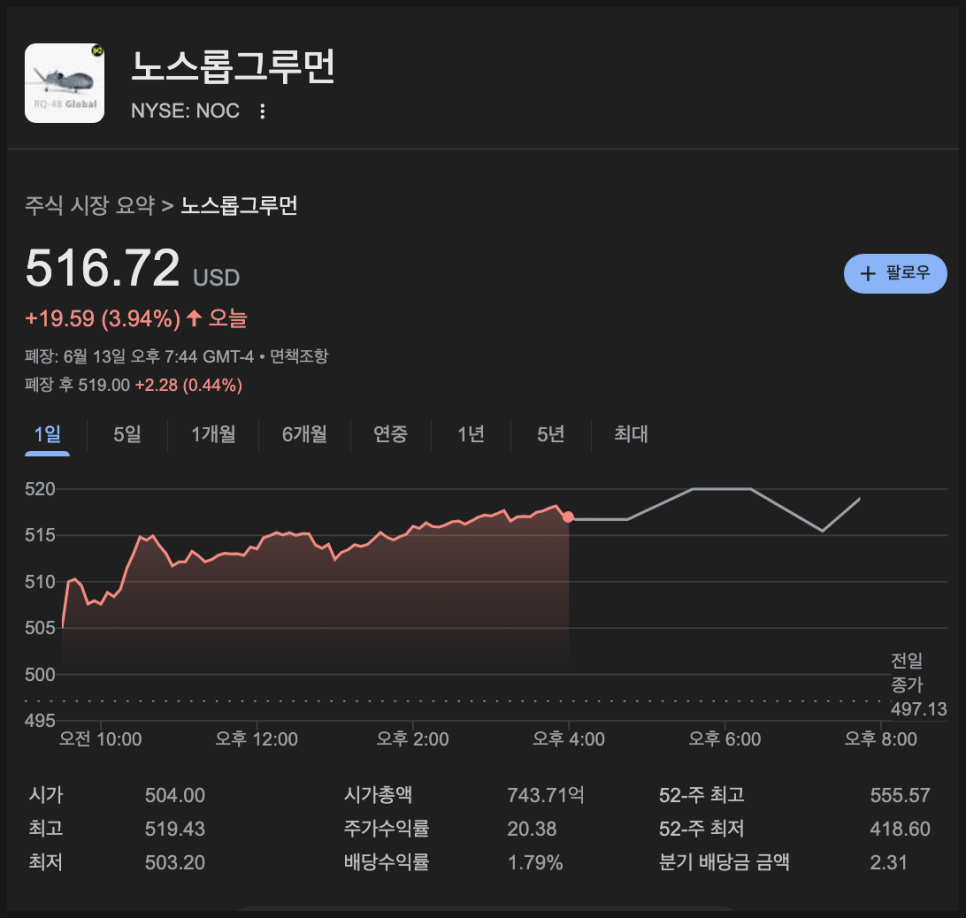This screenshot has height=918, width=966.
Task: Click the 노스롭그루먼 company title
Action: (233, 67)
